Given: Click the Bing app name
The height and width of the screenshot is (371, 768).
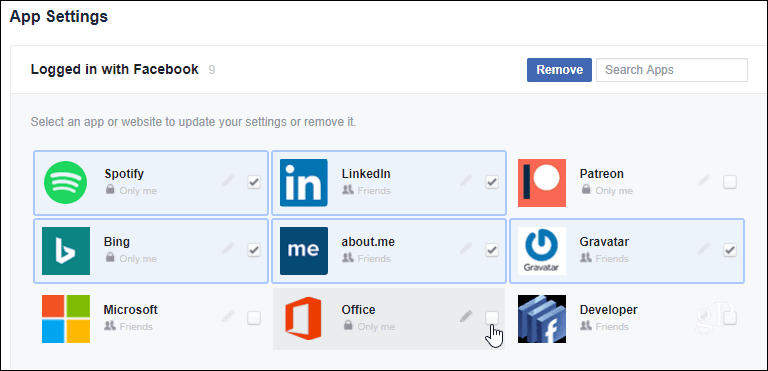Looking at the screenshot, I should click(117, 243).
